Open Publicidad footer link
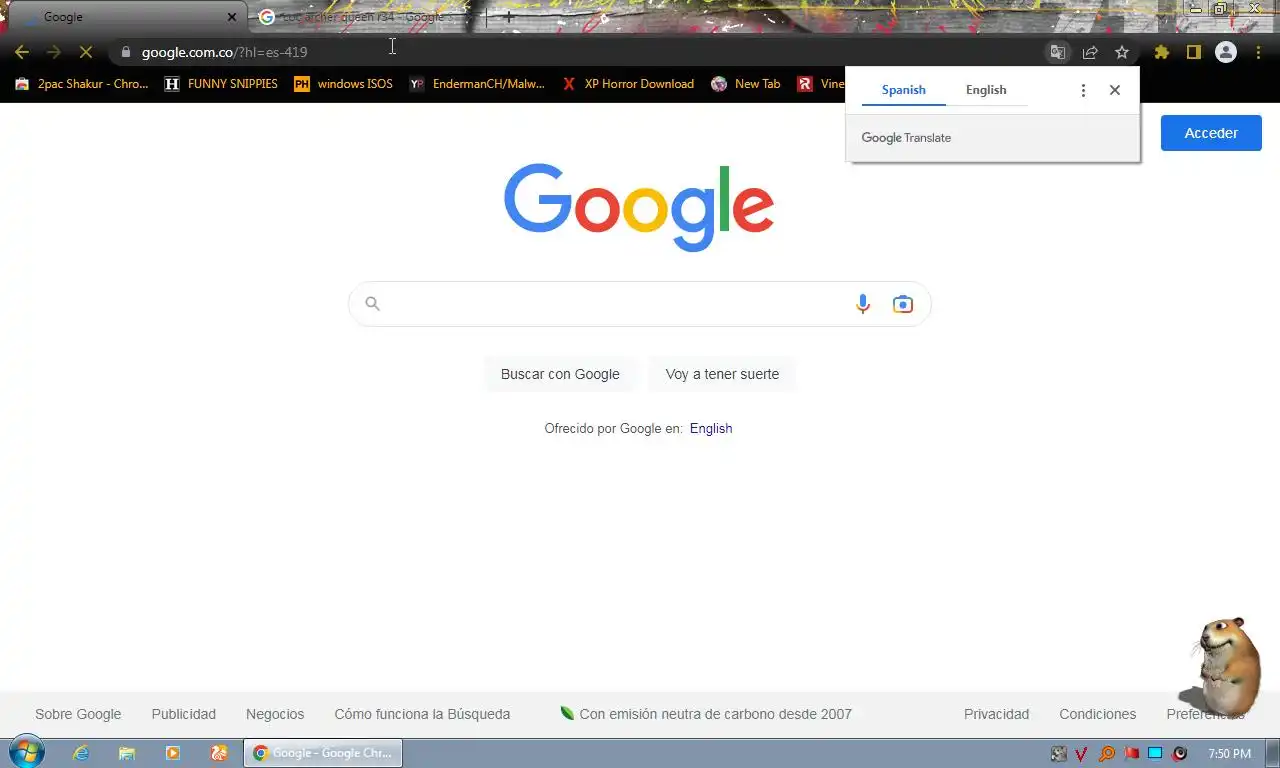Image resolution: width=1280 pixels, height=768 pixels. [x=184, y=714]
